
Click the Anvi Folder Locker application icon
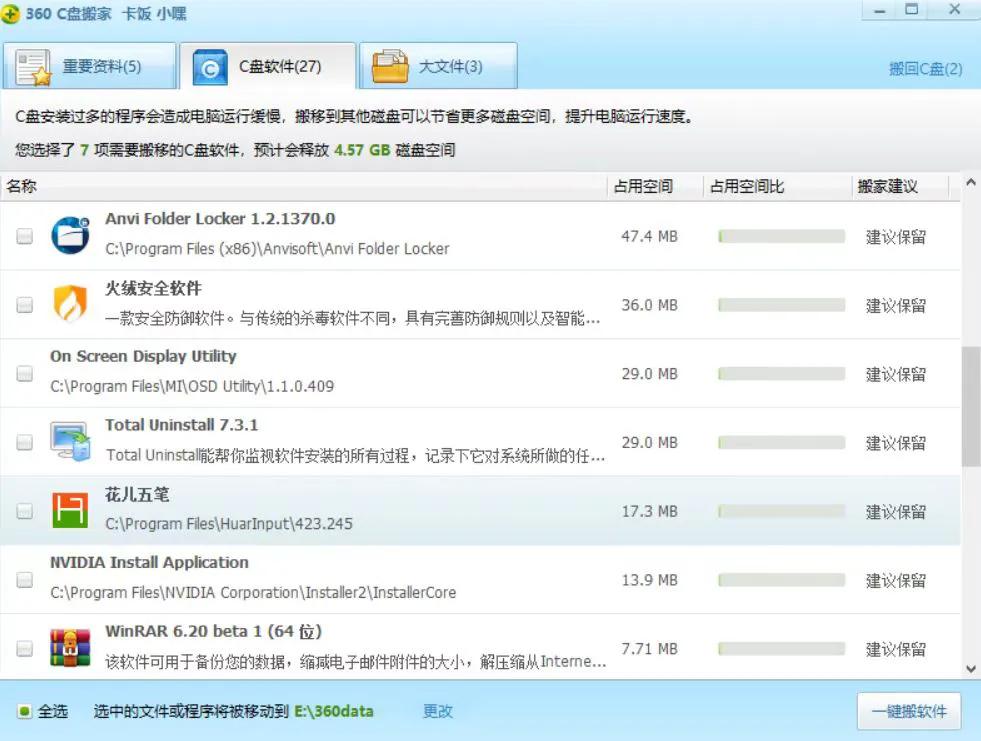point(70,234)
